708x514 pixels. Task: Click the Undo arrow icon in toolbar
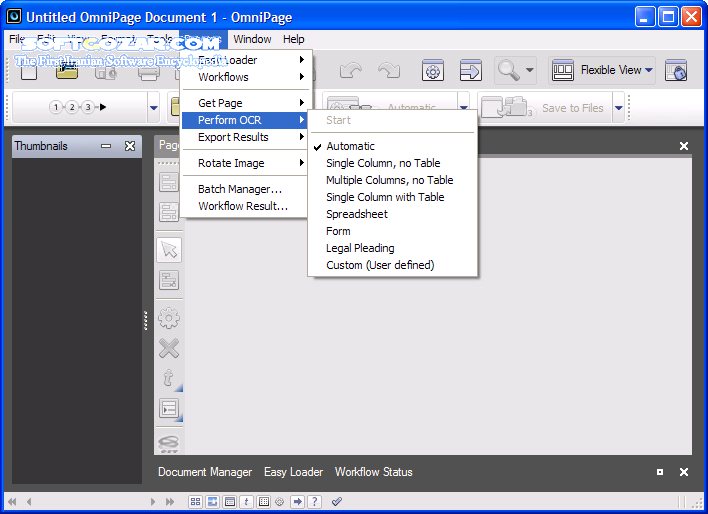351,70
